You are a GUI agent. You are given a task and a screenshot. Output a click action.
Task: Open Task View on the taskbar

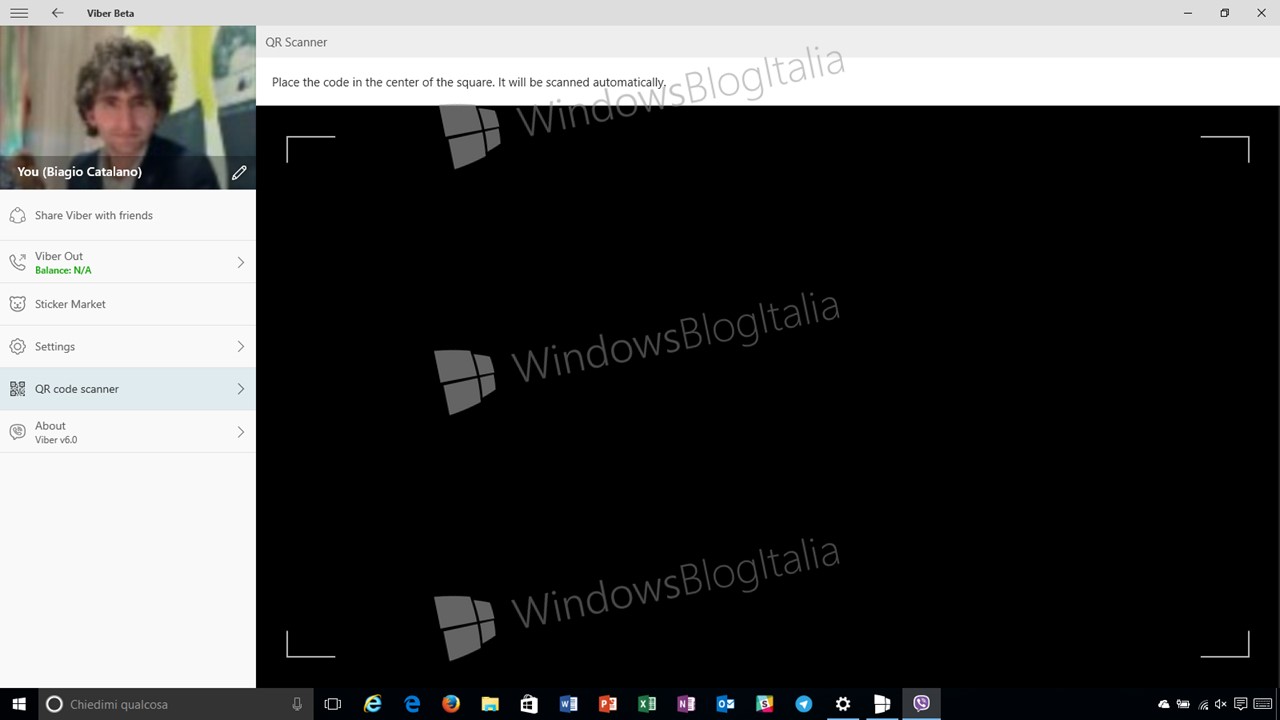333,704
